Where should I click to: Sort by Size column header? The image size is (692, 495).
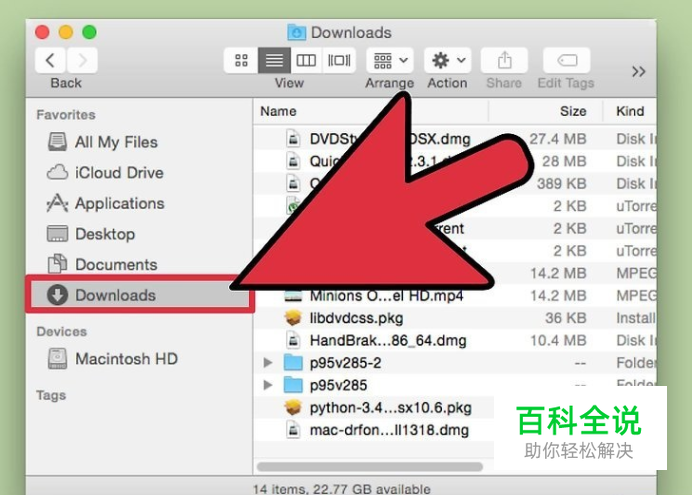coord(573,111)
